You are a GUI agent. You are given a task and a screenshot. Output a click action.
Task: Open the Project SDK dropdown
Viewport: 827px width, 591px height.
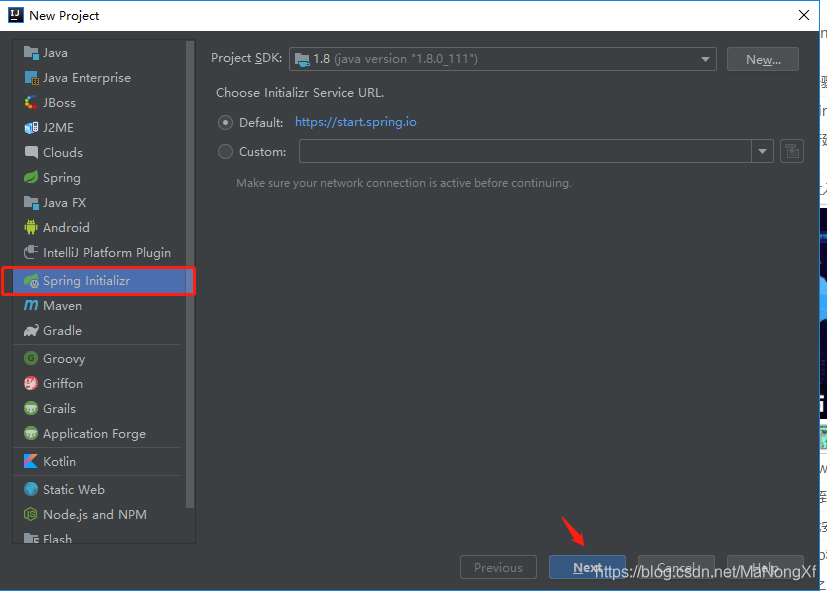click(x=503, y=59)
